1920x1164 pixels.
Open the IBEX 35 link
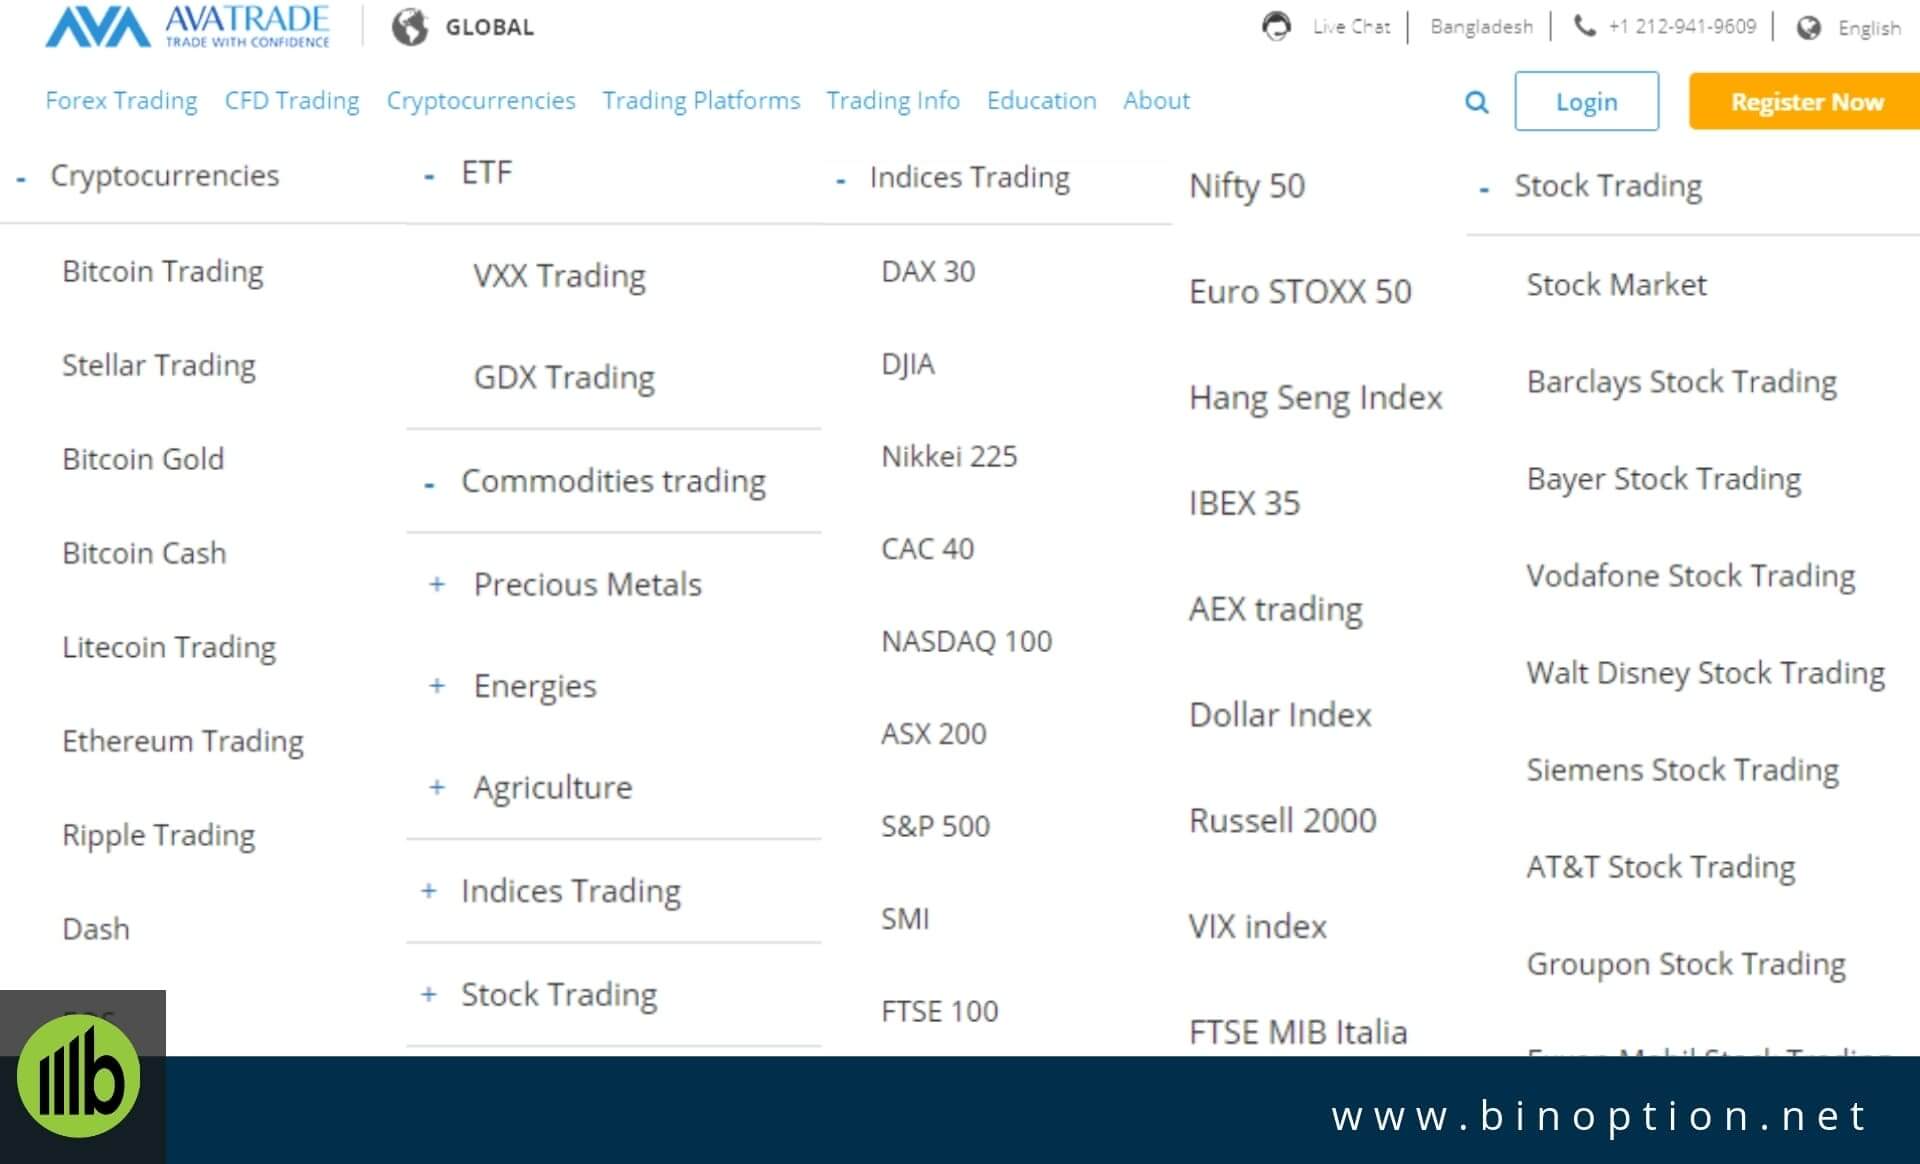[1244, 504]
